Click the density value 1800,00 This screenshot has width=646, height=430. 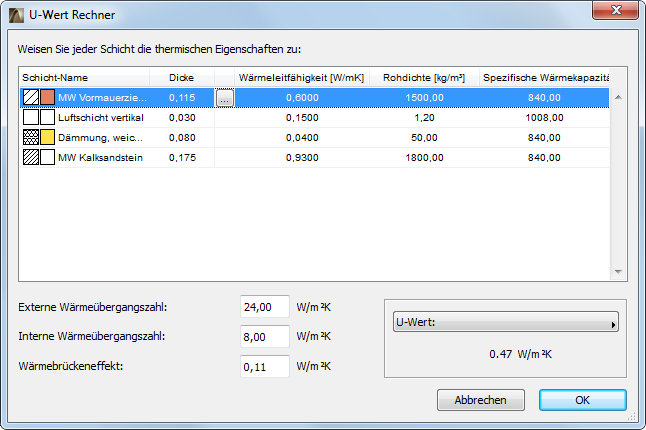click(424, 157)
